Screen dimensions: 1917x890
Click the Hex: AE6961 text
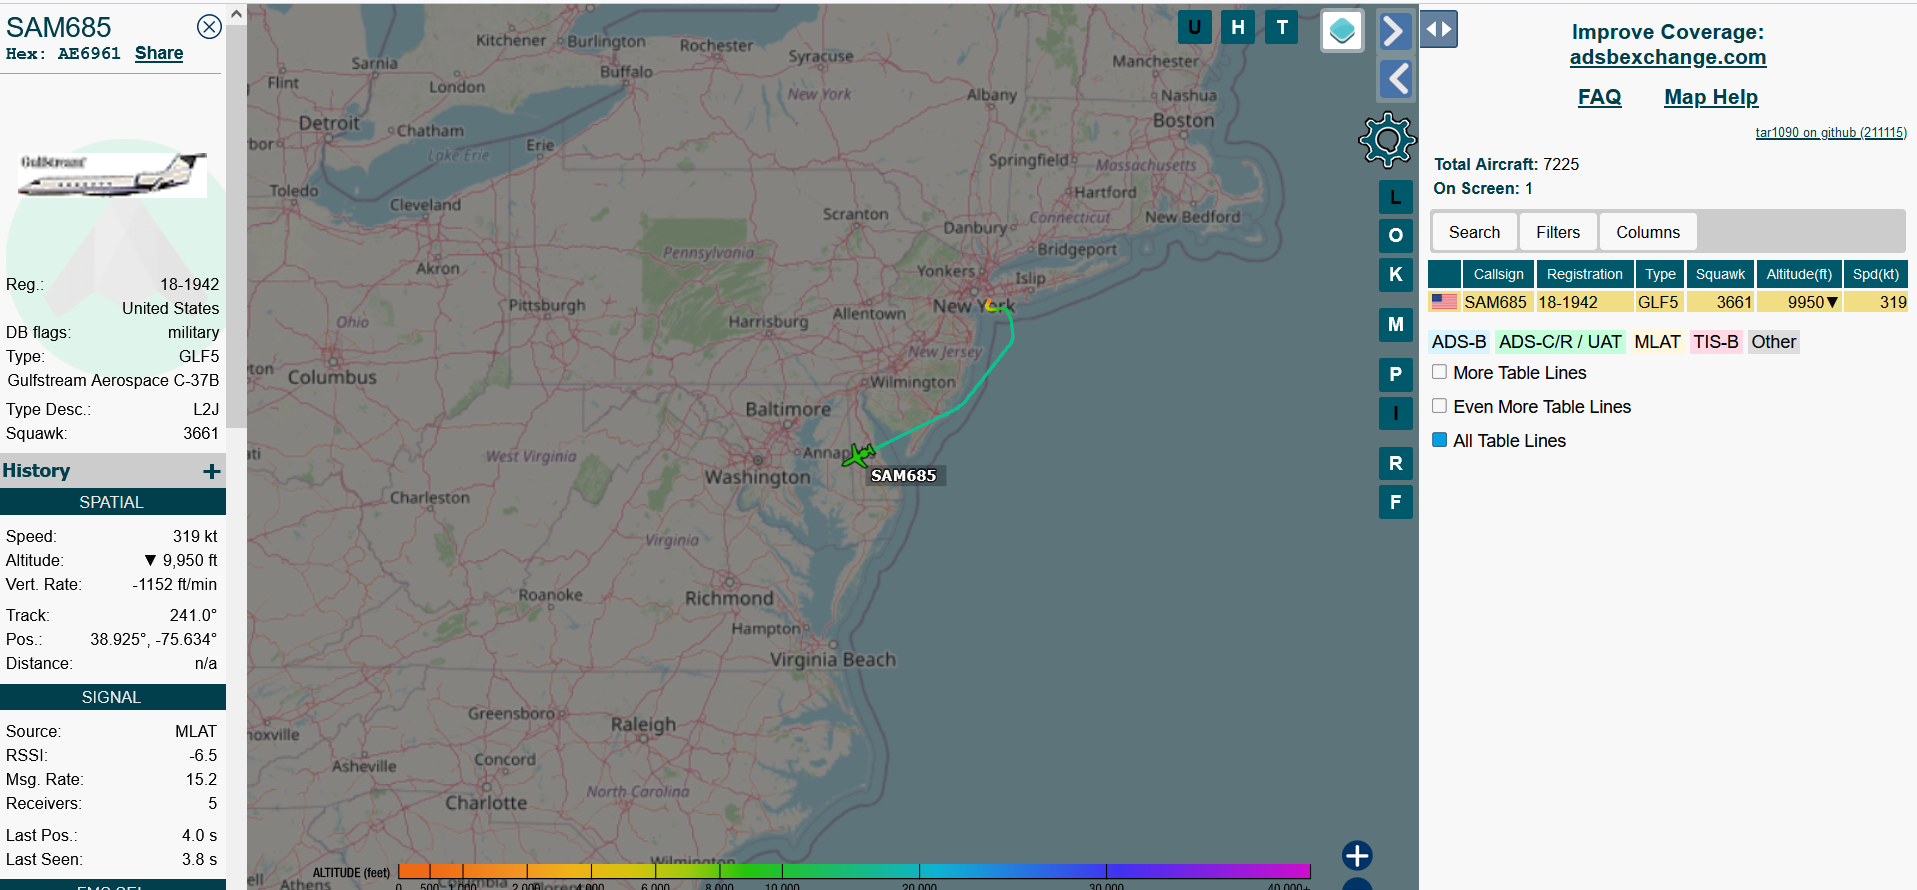click(63, 54)
